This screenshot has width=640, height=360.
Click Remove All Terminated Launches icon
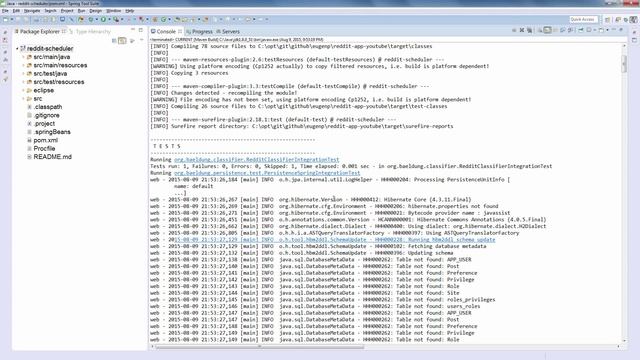coord(529,30)
